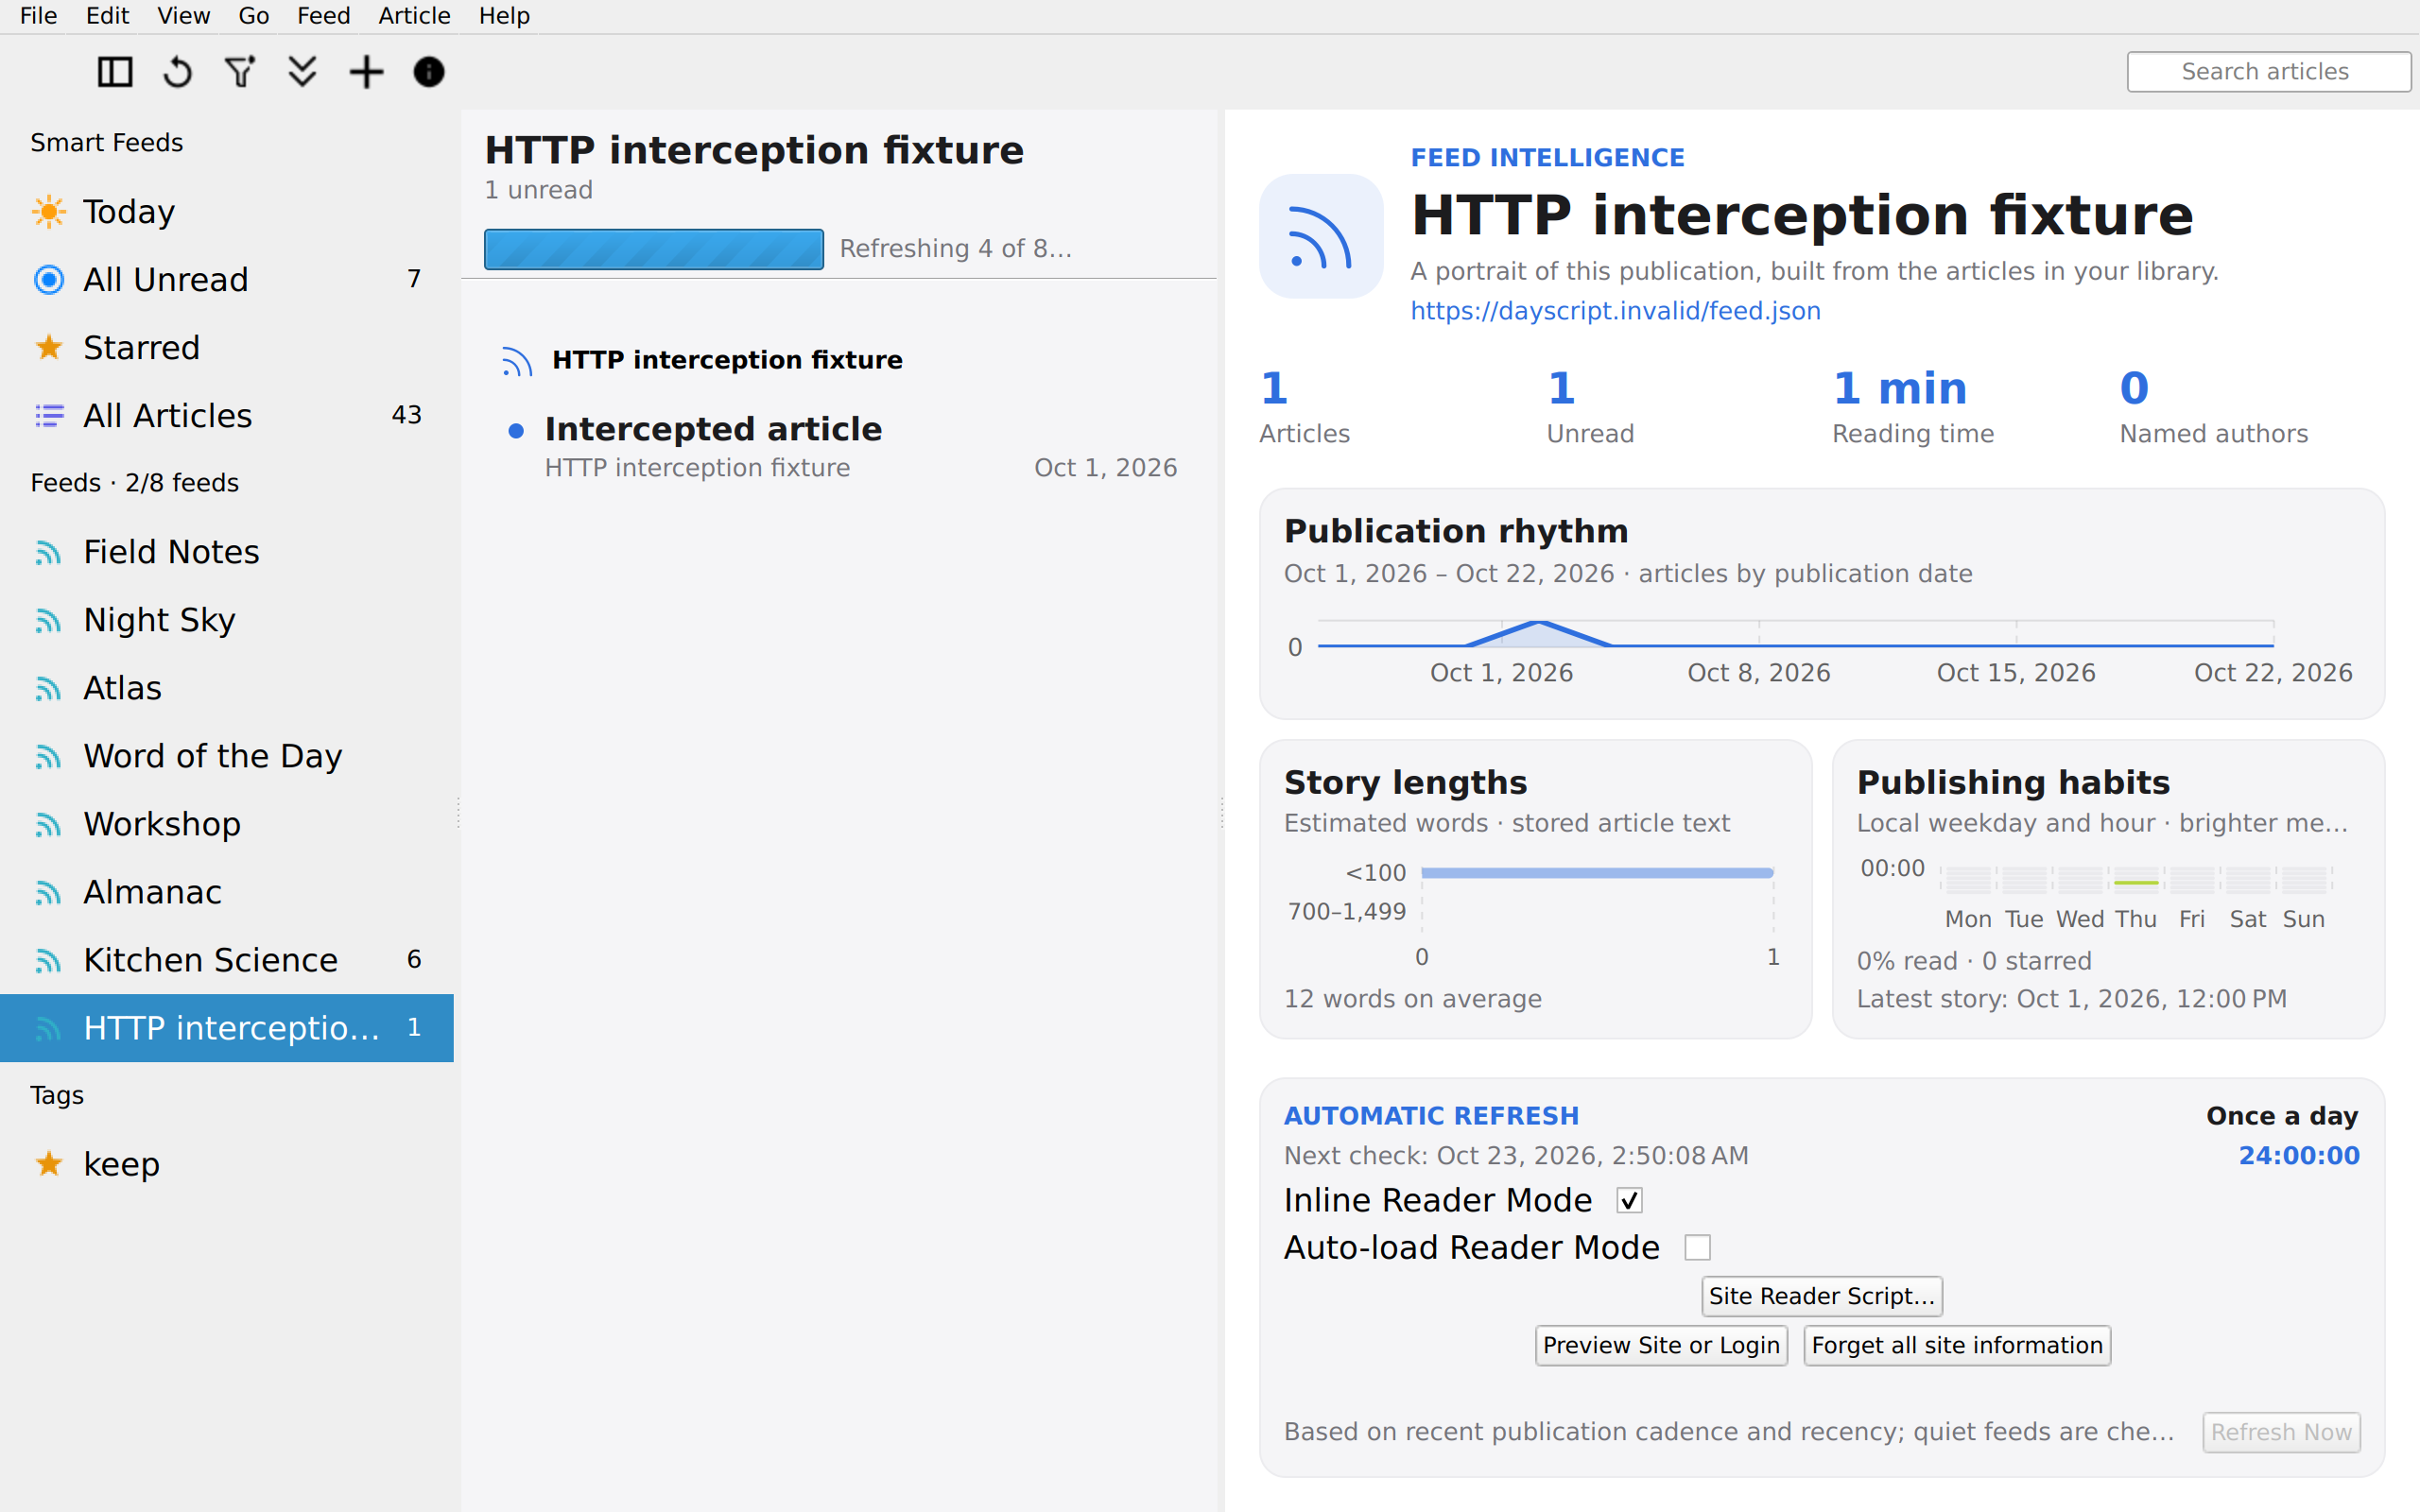Image resolution: width=2420 pixels, height=1512 pixels.
Task: Add a feed with the plus icon
Action: pos(366,72)
